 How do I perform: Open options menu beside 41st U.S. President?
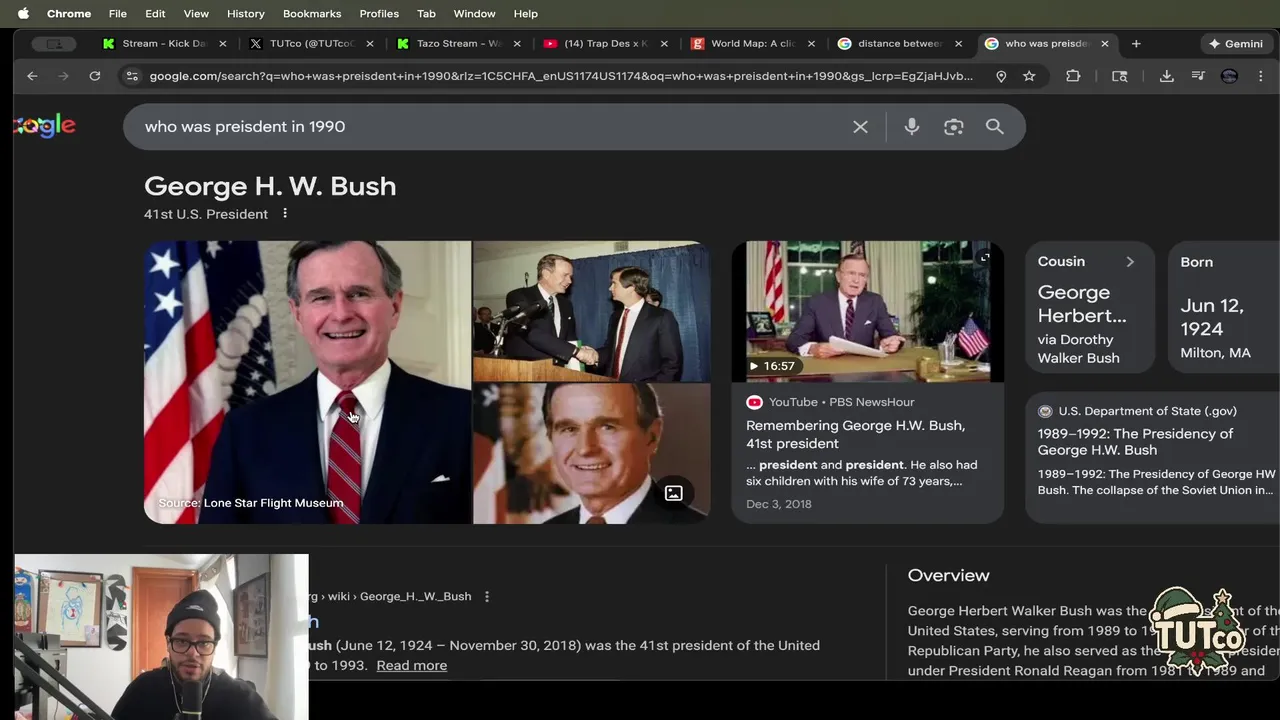click(x=285, y=214)
